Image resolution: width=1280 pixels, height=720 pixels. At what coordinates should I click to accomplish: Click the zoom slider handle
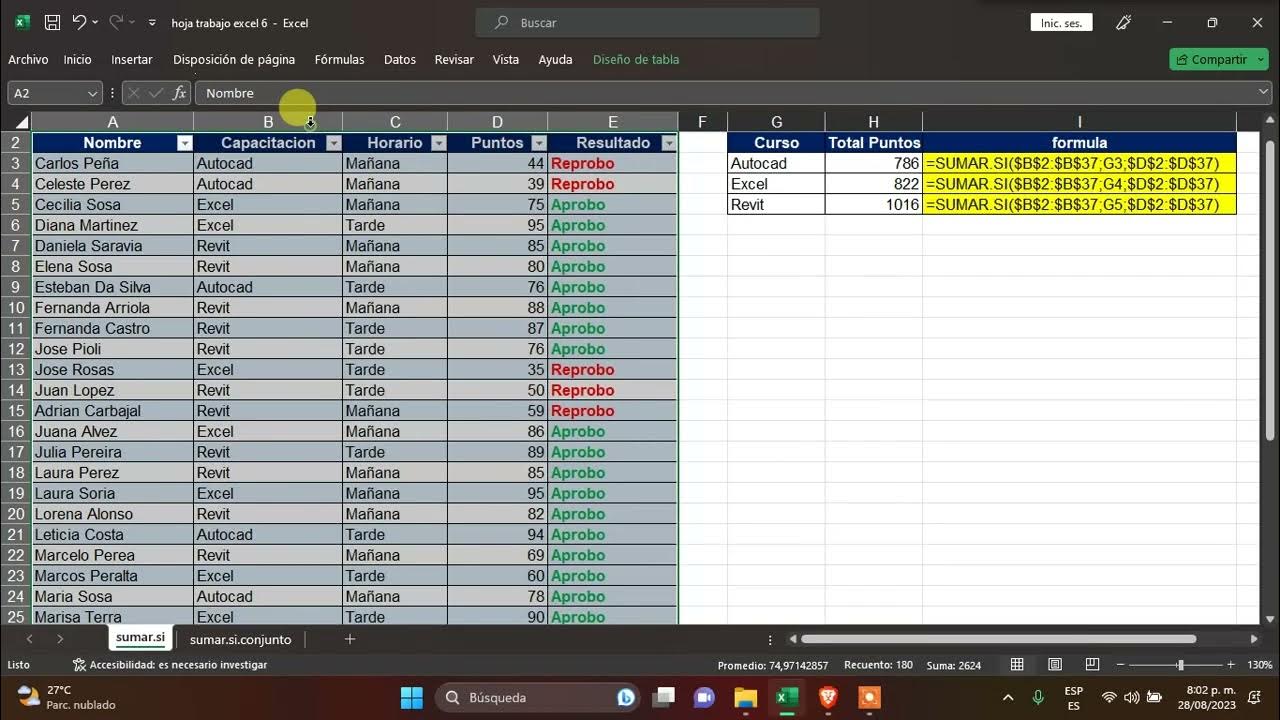[1180, 665]
